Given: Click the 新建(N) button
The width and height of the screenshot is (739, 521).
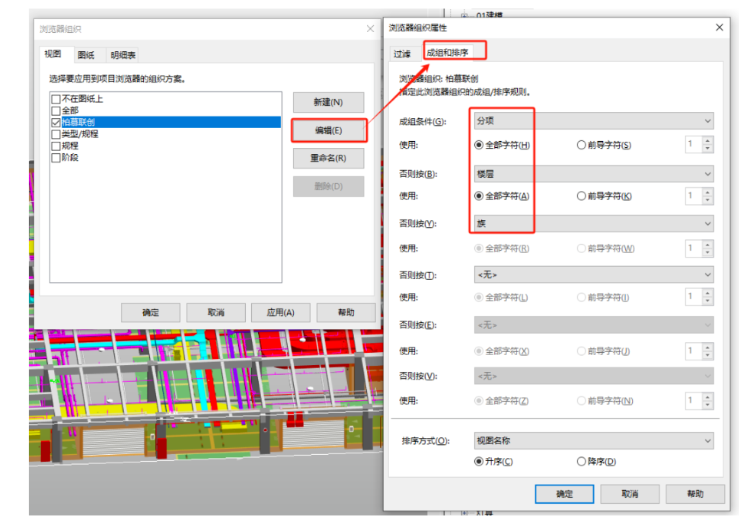Looking at the screenshot, I should (328, 102).
